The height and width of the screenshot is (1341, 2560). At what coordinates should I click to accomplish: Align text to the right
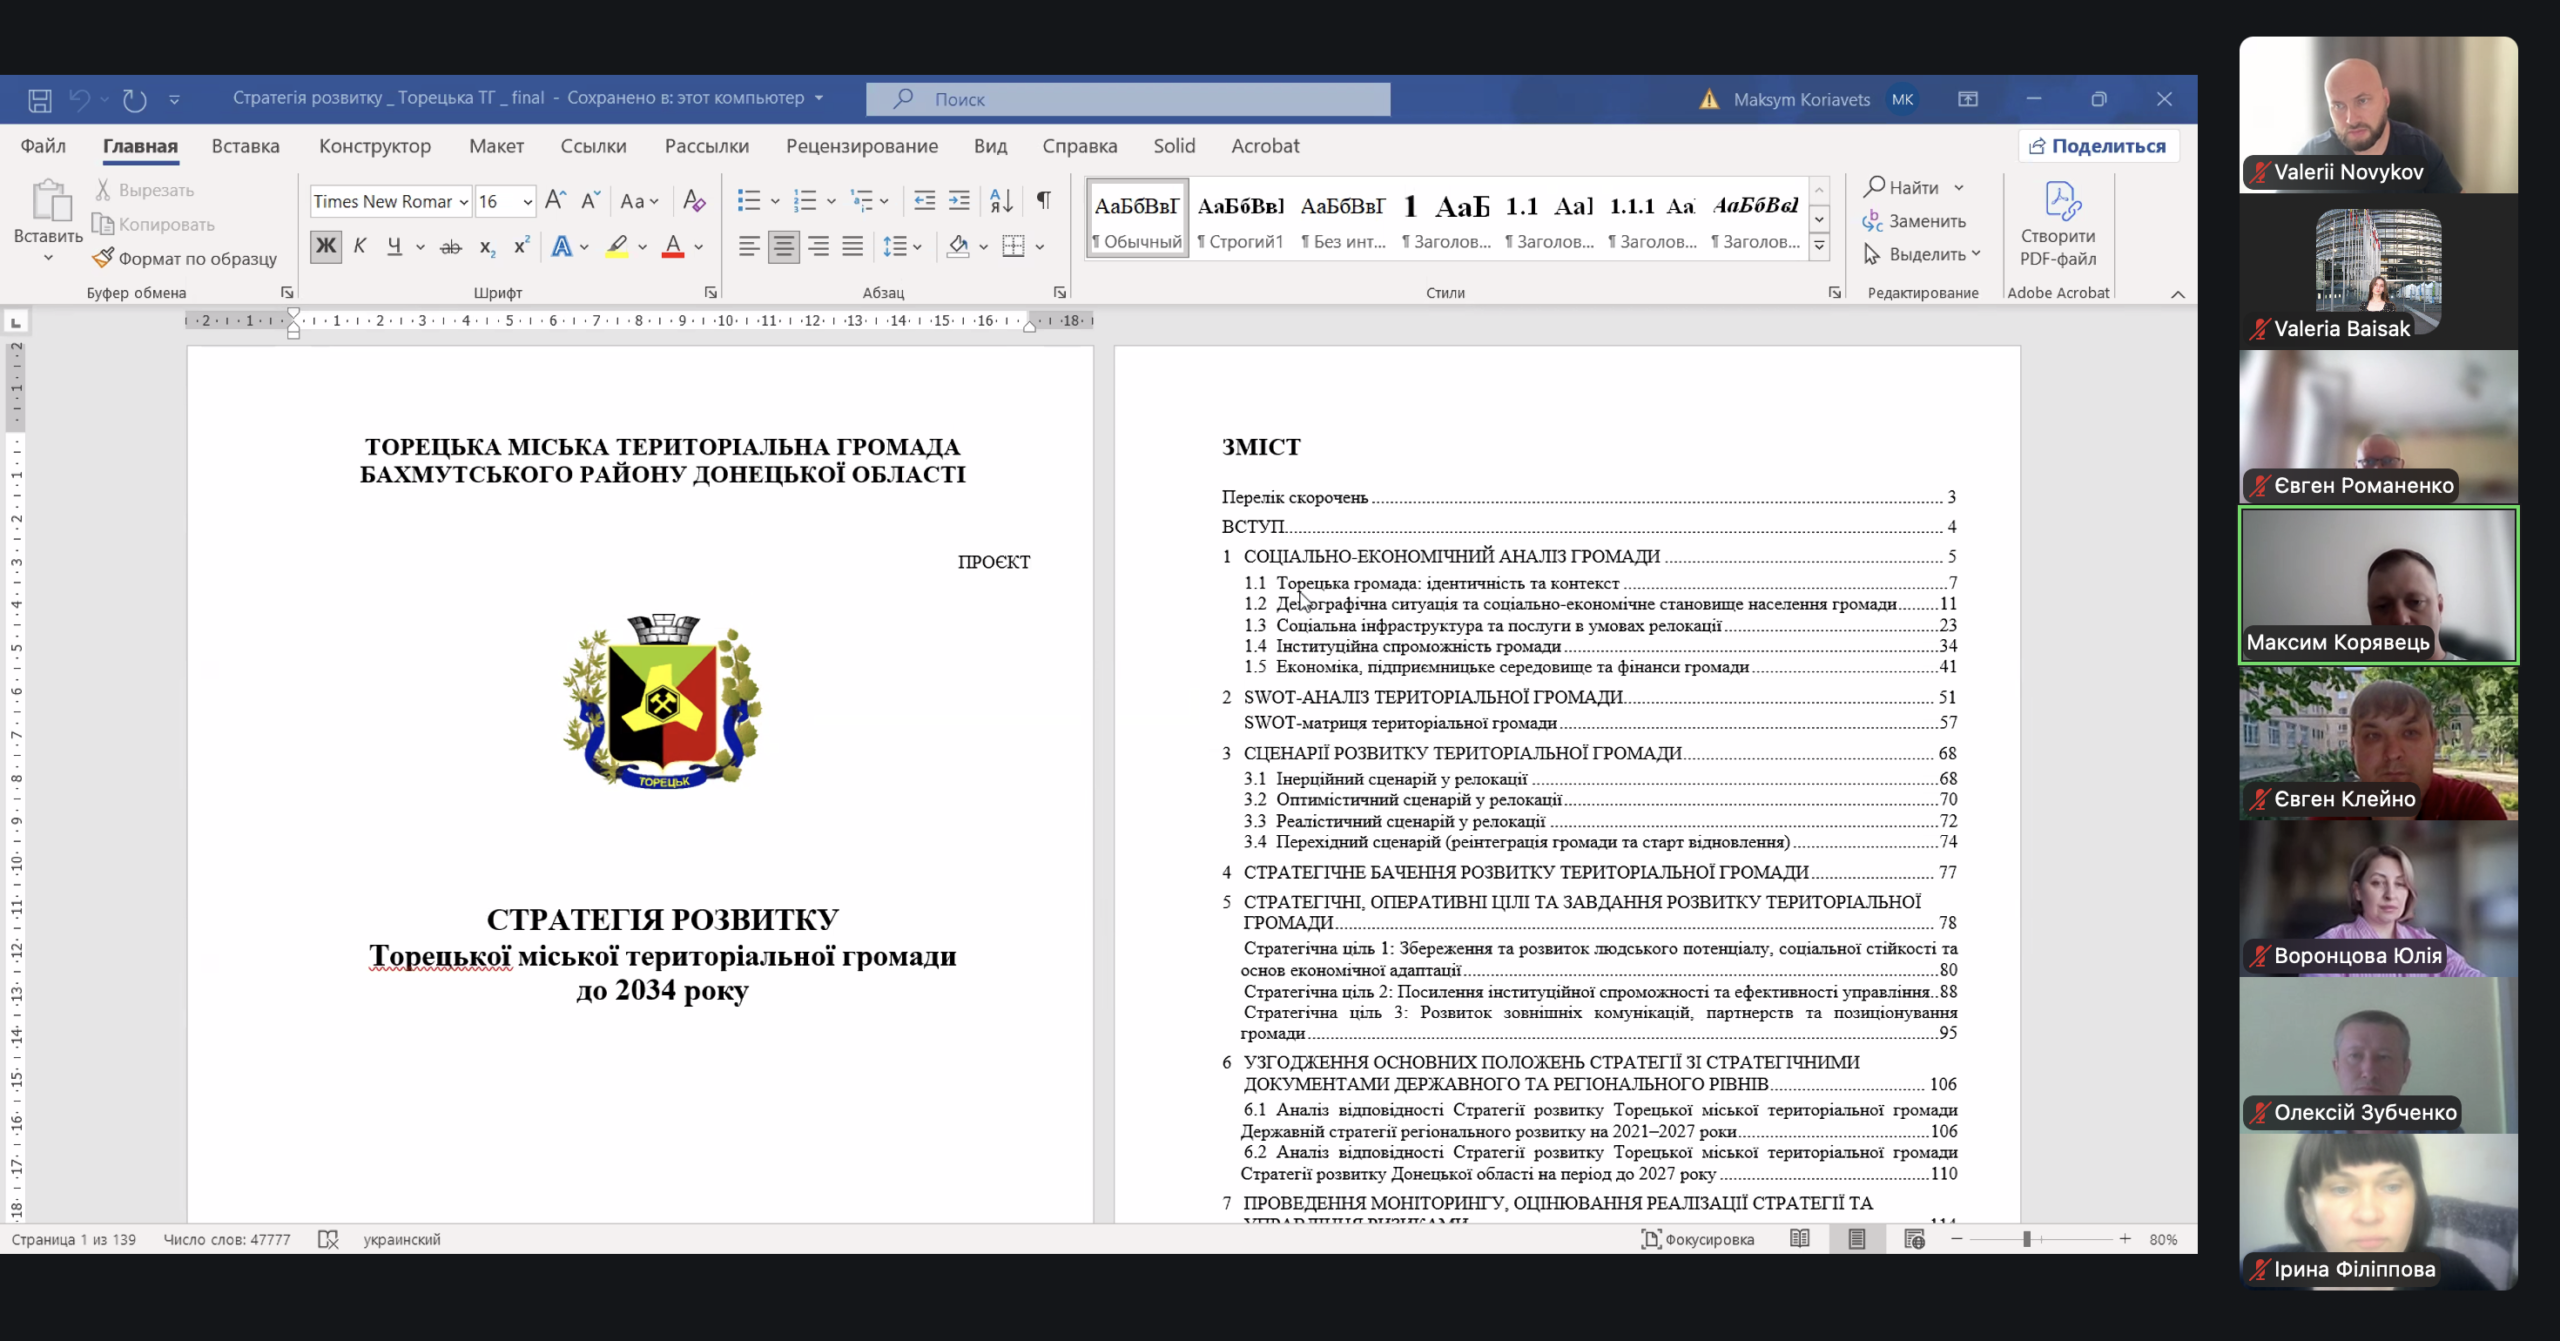coord(818,246)
